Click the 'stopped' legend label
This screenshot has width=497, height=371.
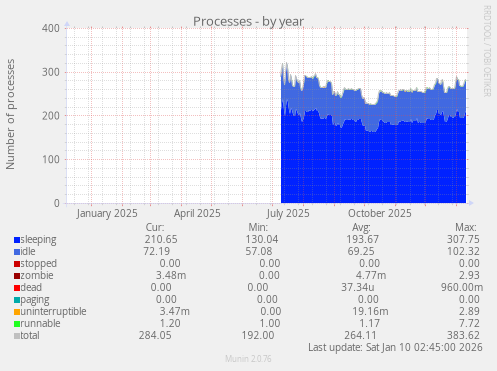[x=39, y=264]
